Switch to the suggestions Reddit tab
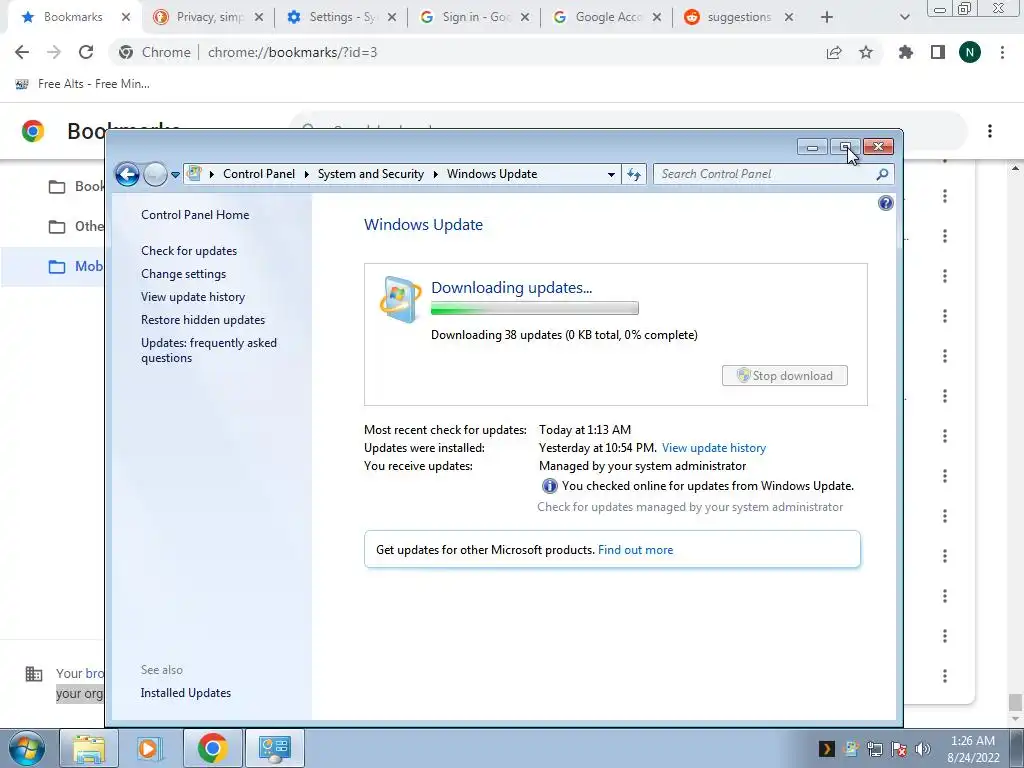 pyautogui.click(x=739, y=17)
